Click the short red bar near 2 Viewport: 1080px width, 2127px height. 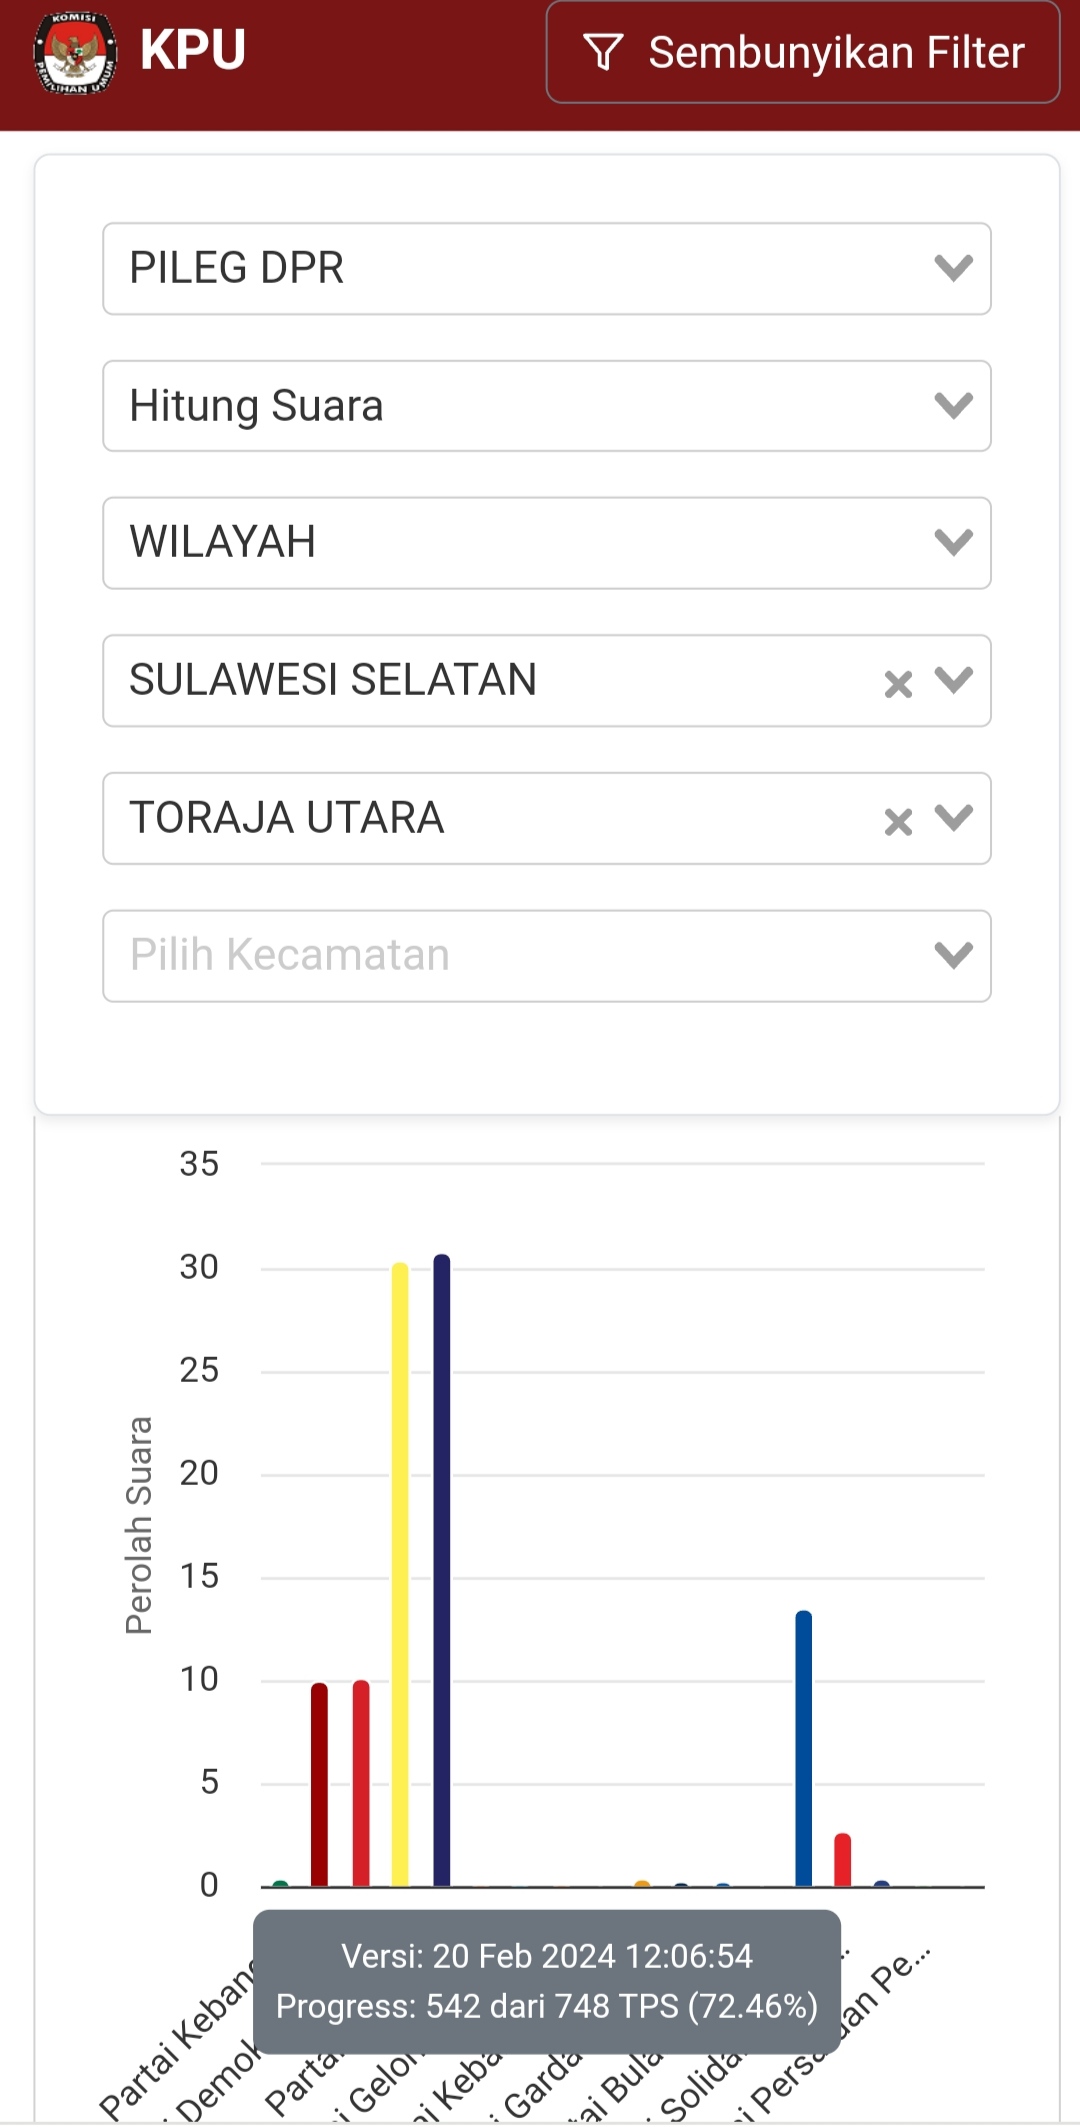(x=843, y=1860)
